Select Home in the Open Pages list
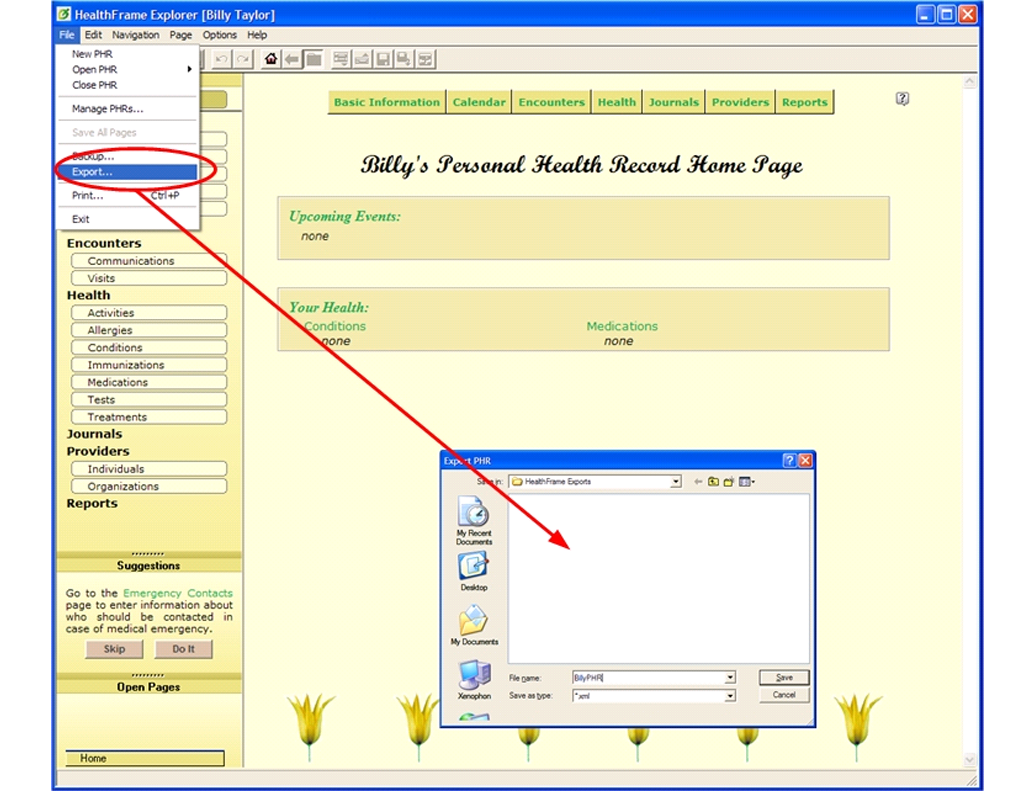Screen dimensions: 1035x791 145,759
